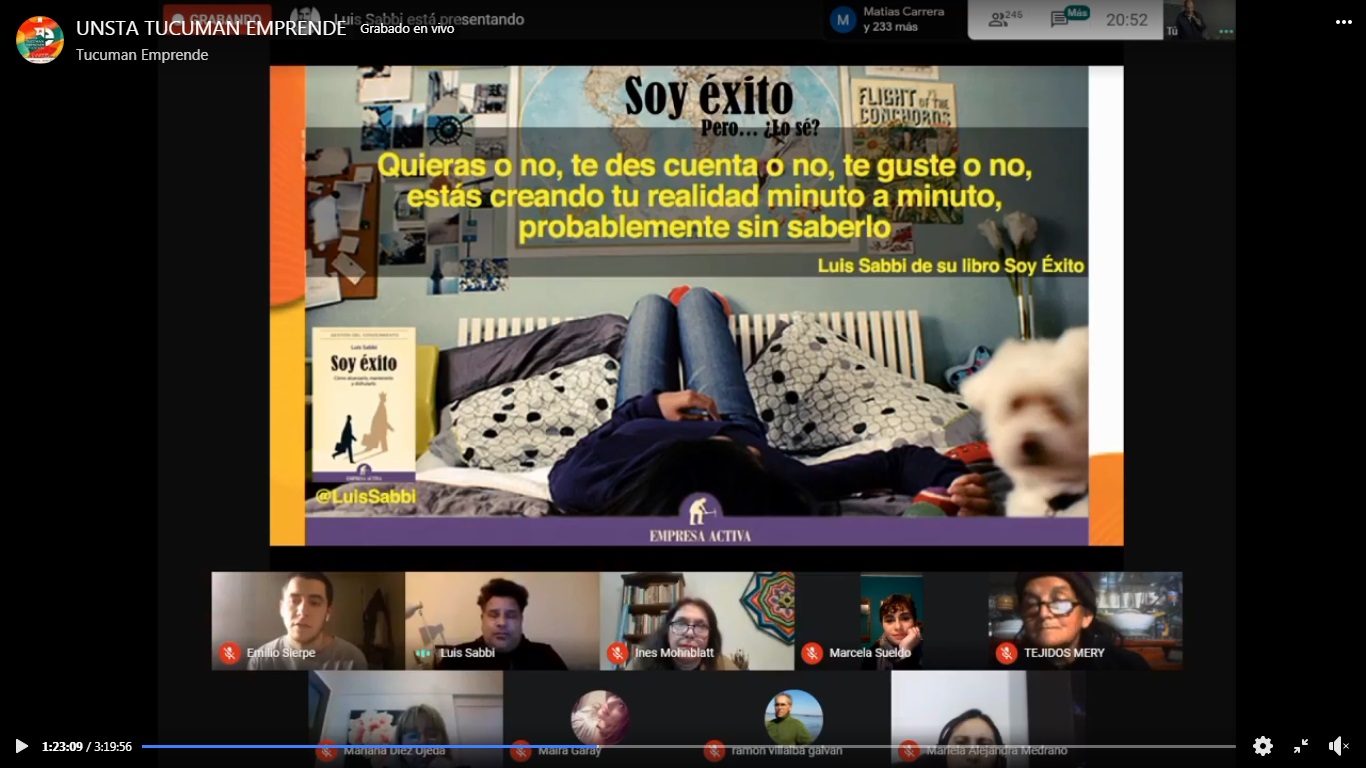The width and height of the screenshot is (1366, 768).
Task: Click the Soy éxito book cover
Action: pyautogui.click(x=363, y=405)
